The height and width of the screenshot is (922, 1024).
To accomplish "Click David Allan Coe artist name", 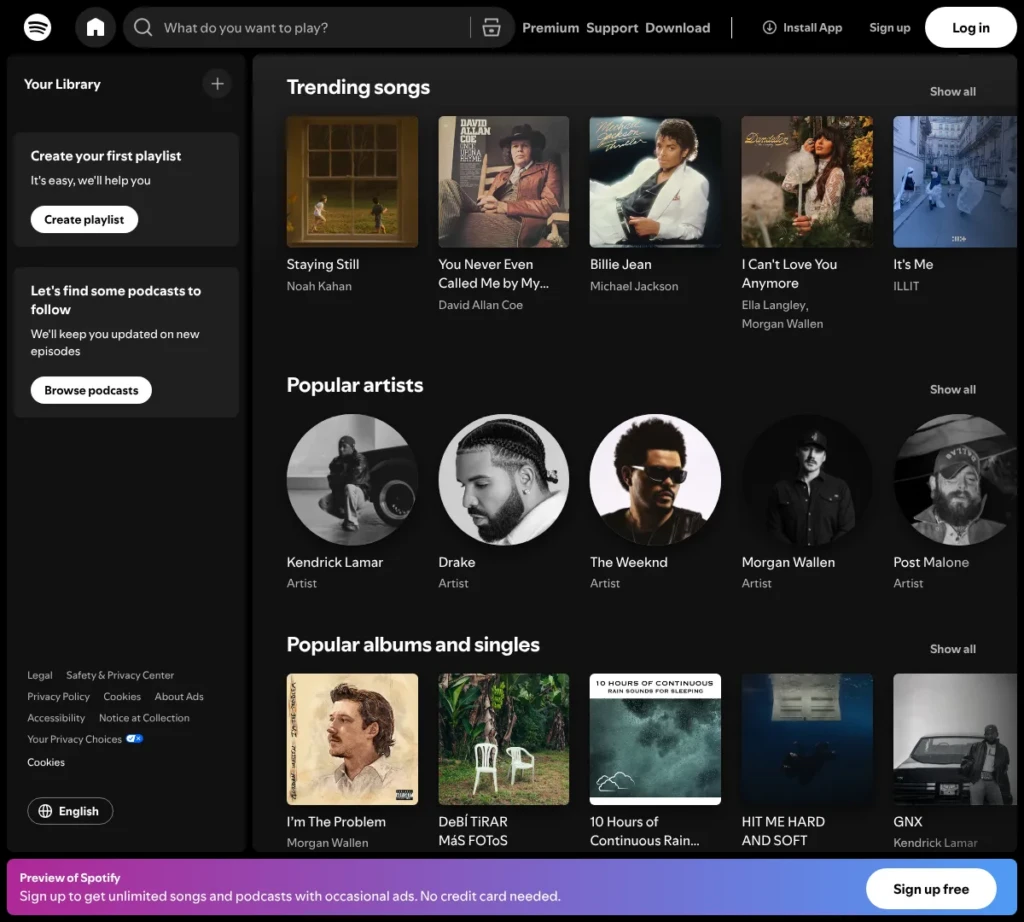I will click(x=480, y=305).
